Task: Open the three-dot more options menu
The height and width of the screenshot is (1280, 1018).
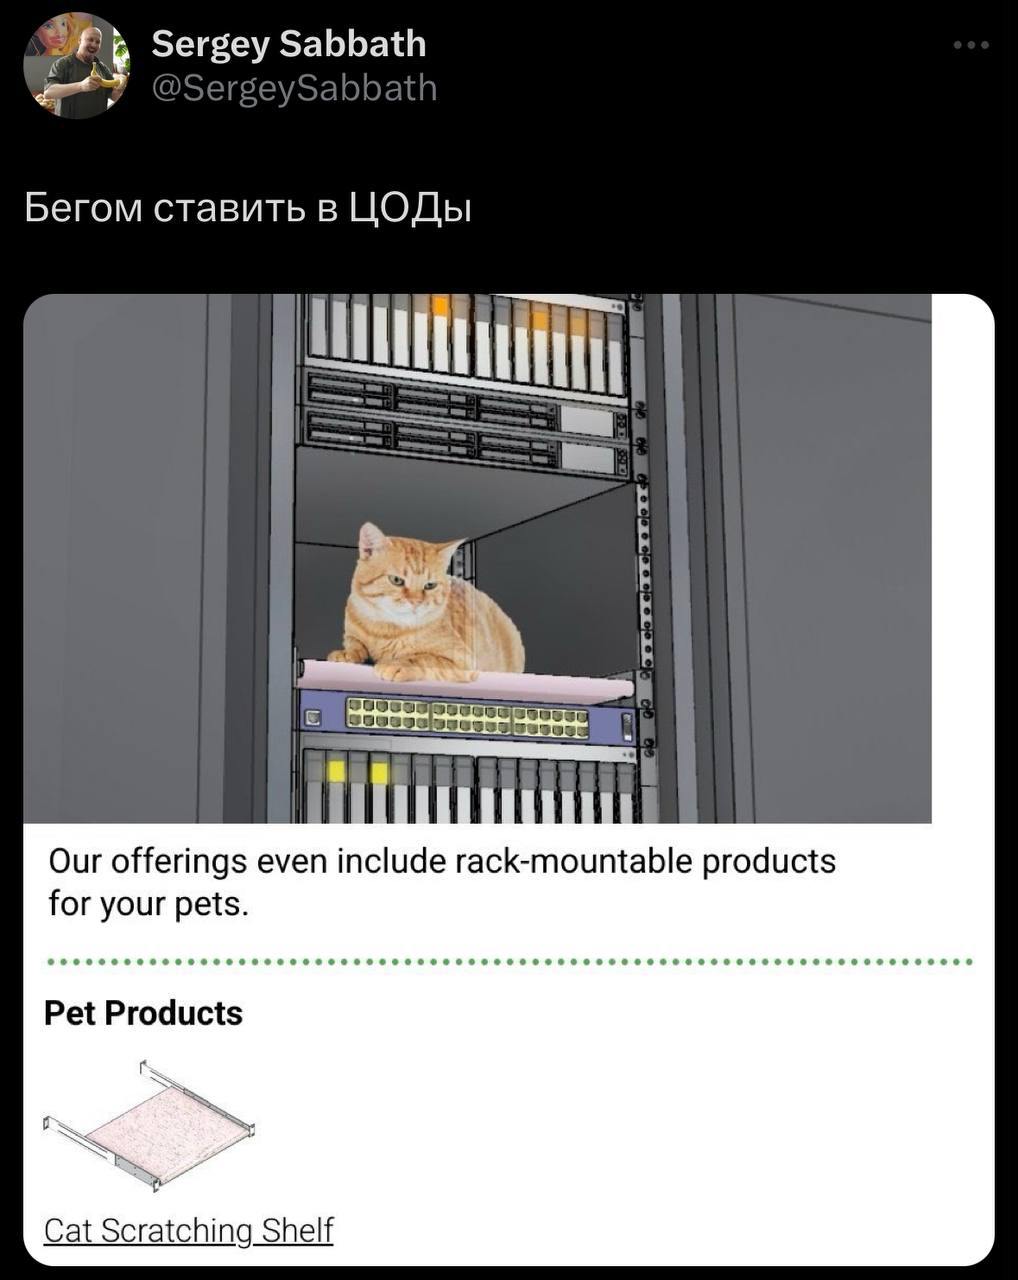Action: 970,45
